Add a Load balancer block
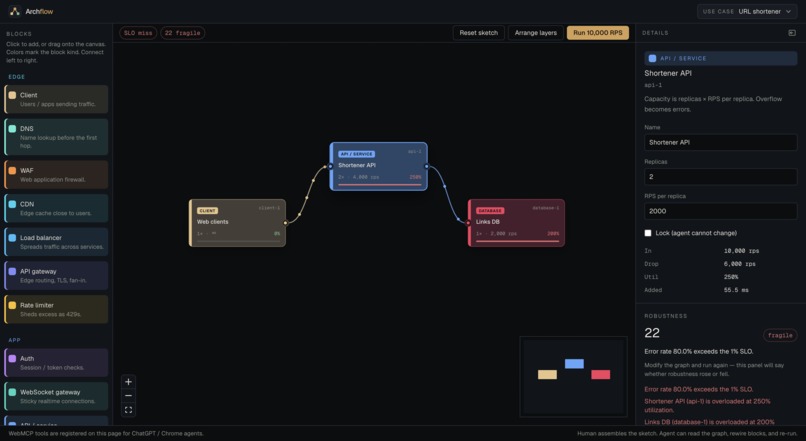 [x=56, y=242]
